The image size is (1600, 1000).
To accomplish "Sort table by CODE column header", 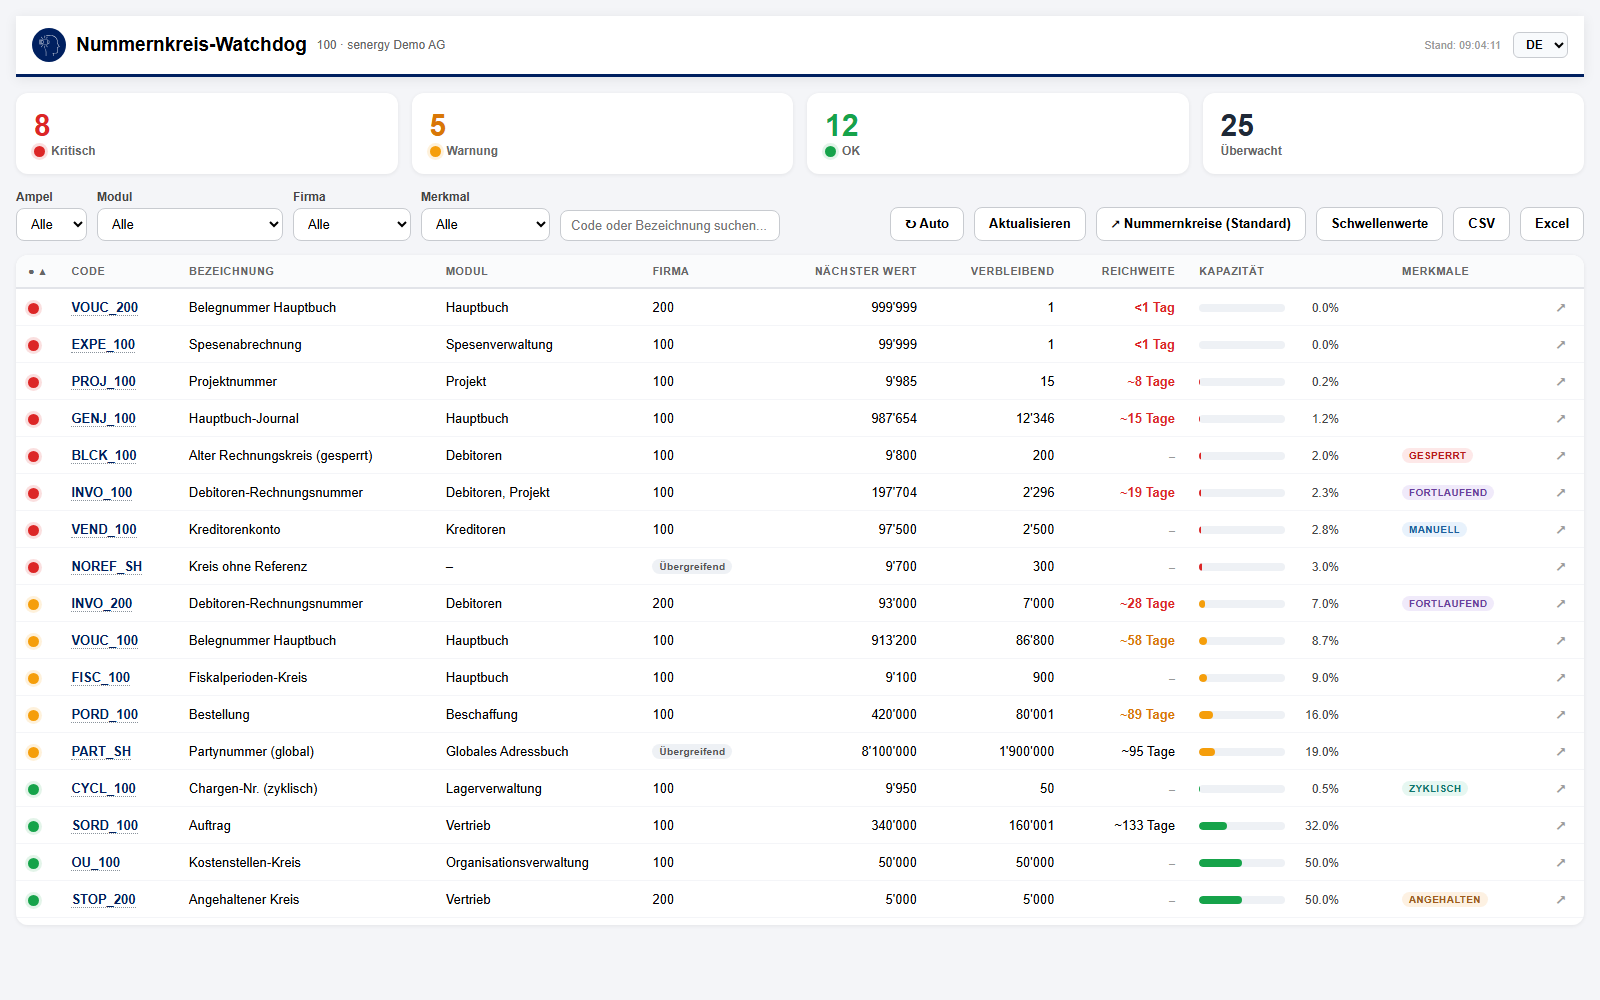I will tap(88, 272).
